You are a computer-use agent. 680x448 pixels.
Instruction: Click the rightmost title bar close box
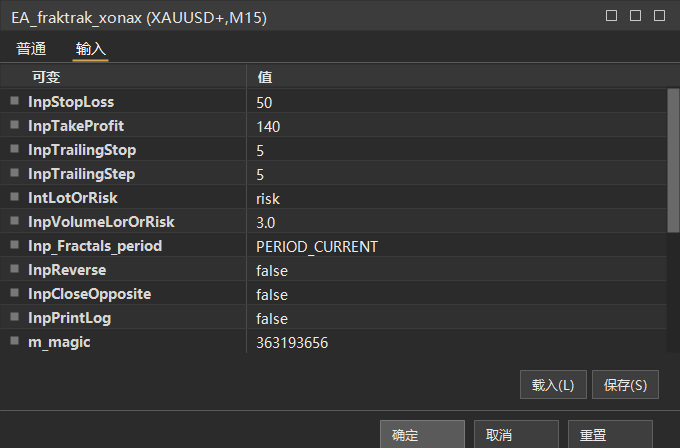[659, 16]
